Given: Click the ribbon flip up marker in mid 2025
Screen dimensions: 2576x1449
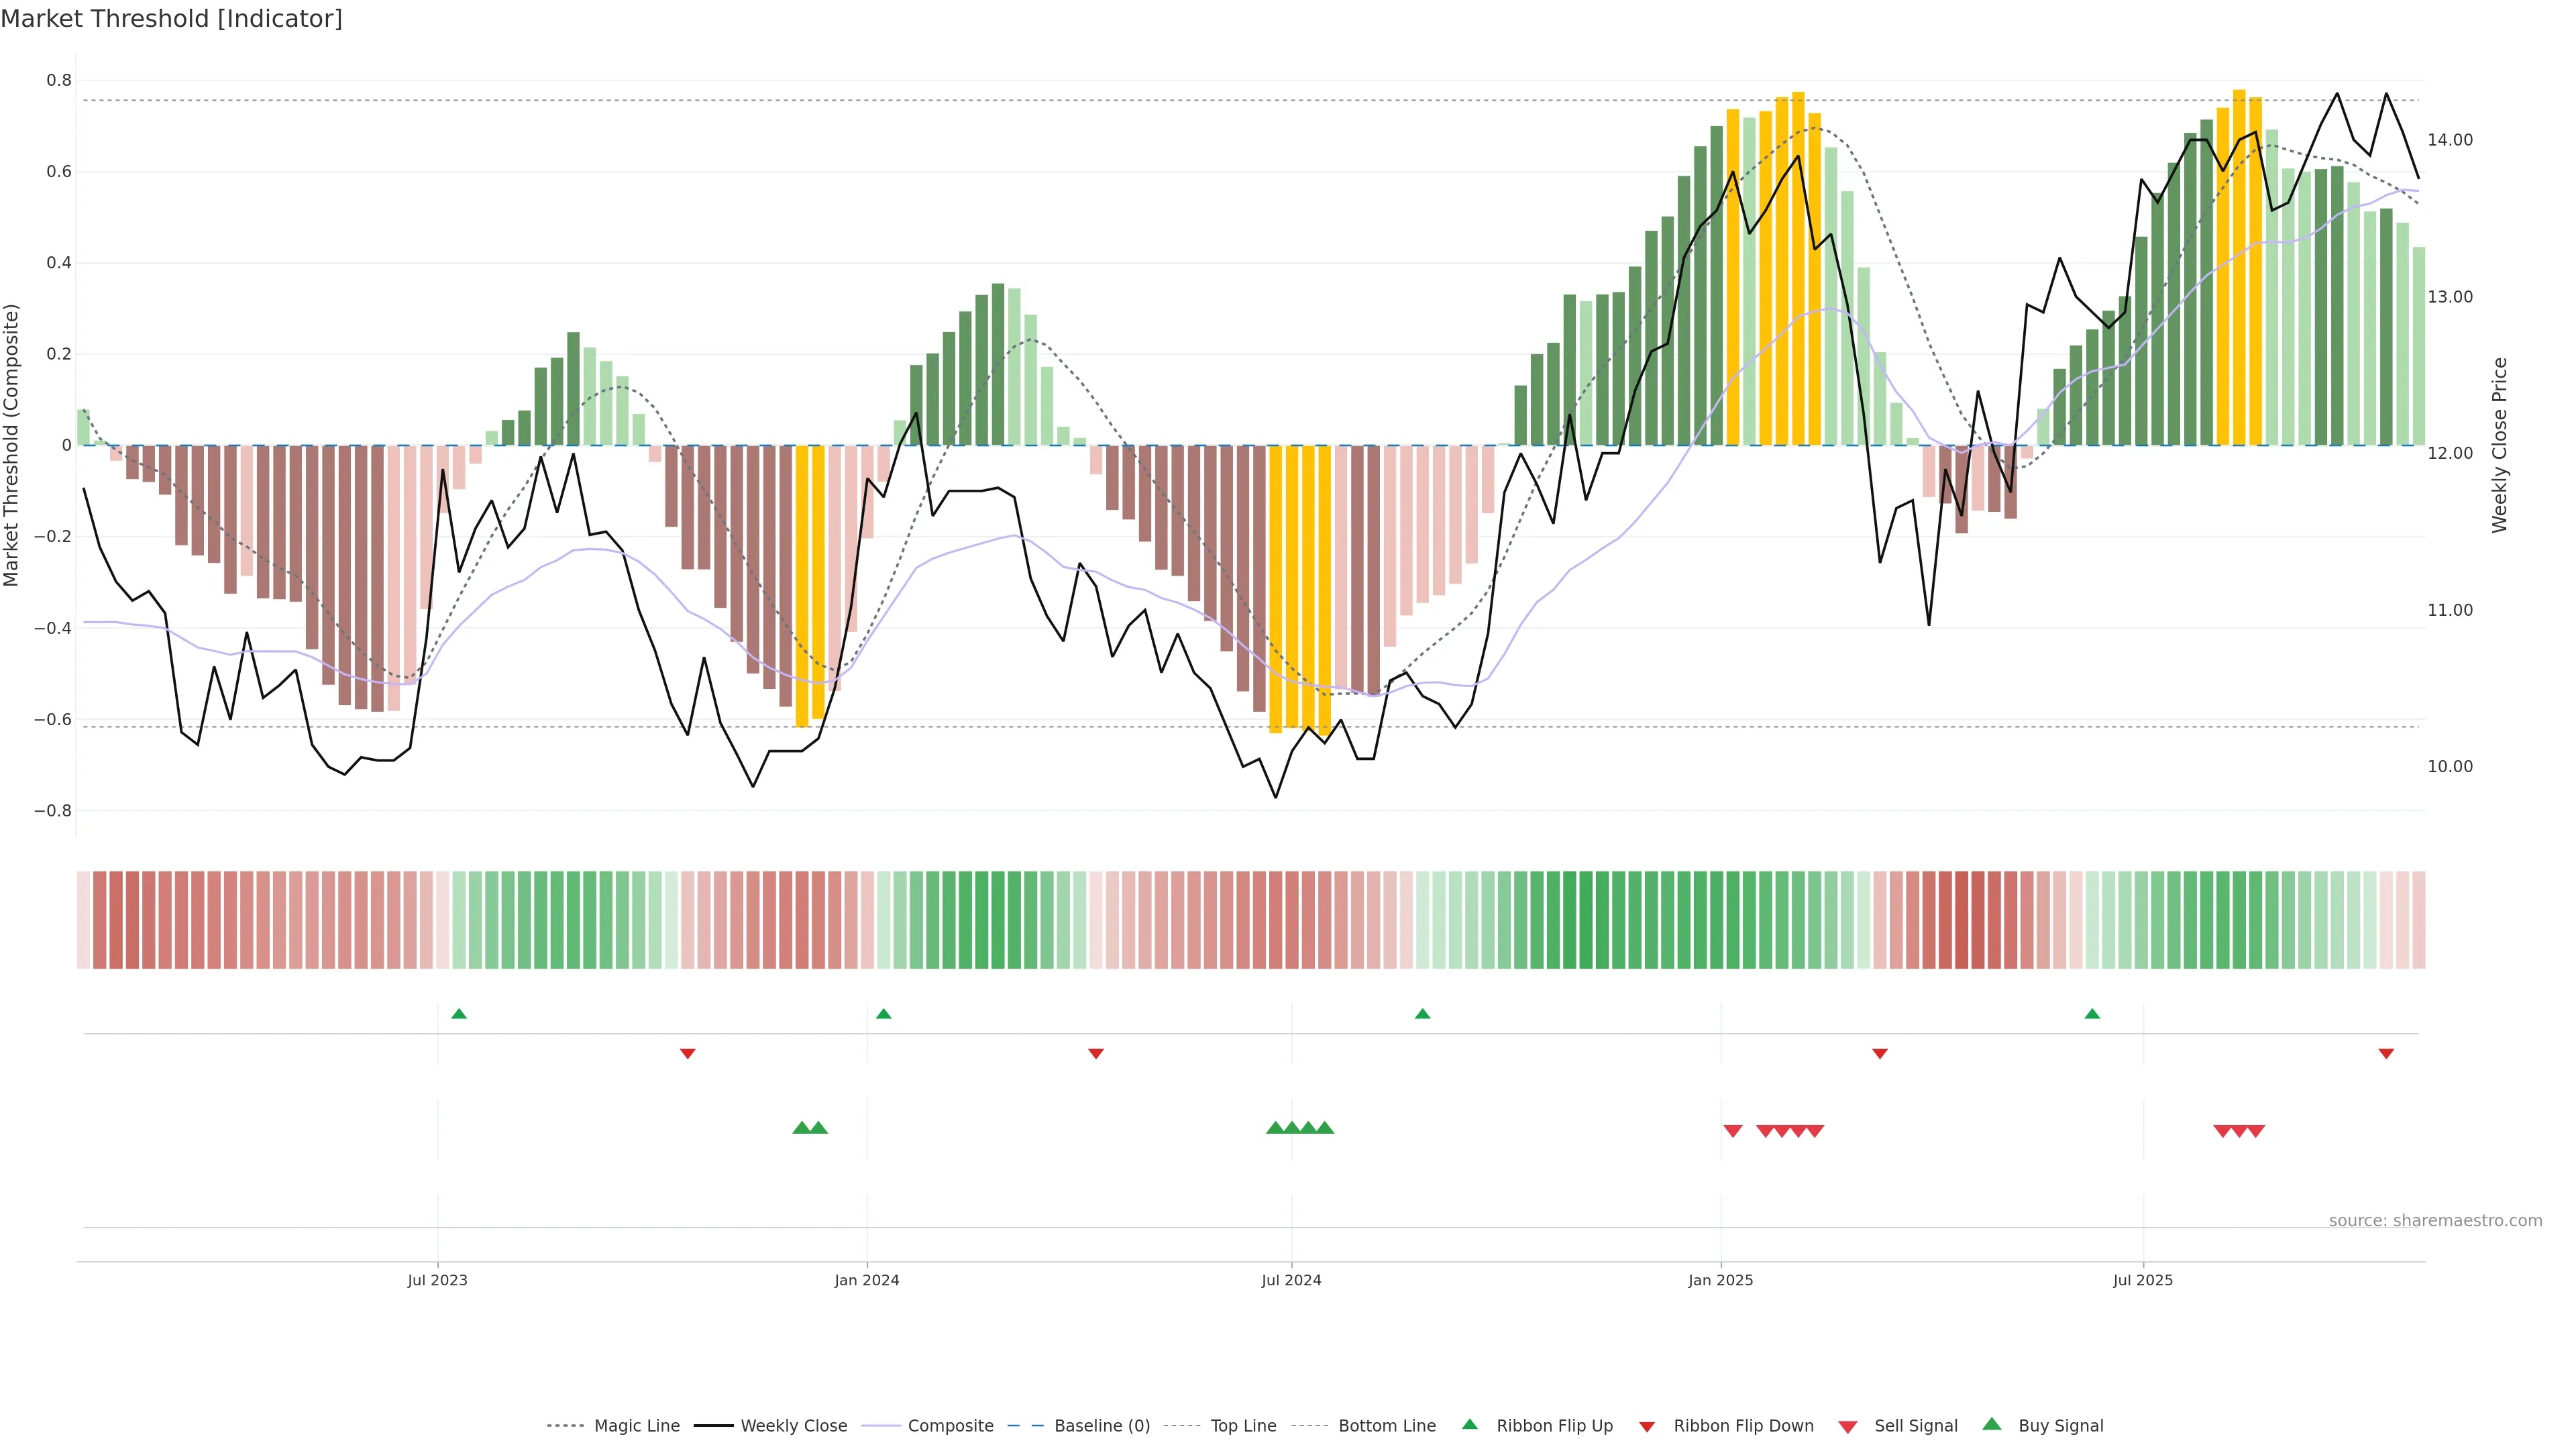Looking at the screenshot, I should pos(2092,1014).
